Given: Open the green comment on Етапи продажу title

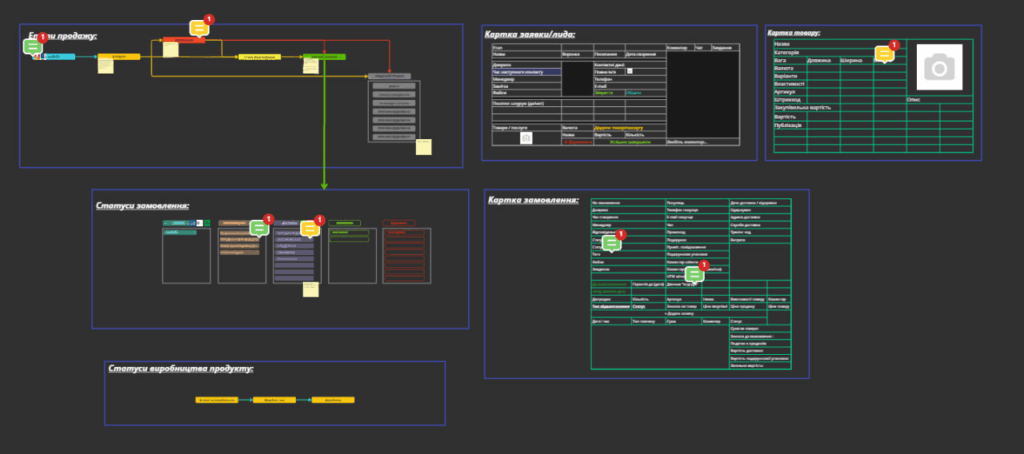Looking at the screenshot, I should (32, 46).
